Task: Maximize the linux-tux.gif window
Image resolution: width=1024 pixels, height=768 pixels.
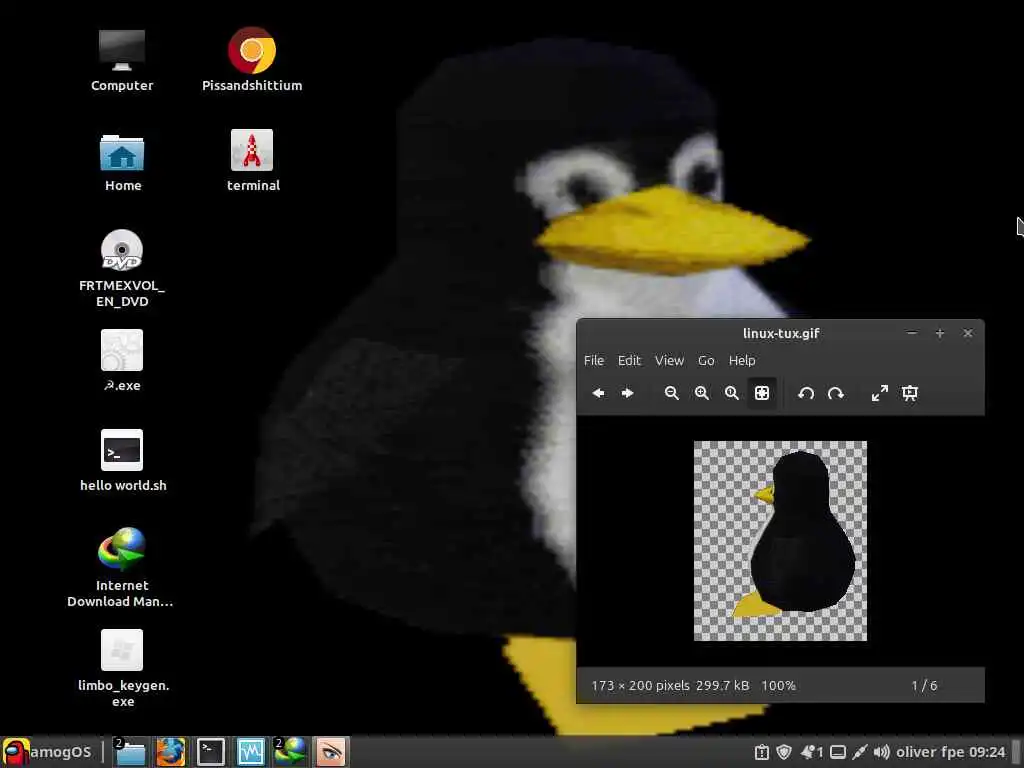Action: [940, 333]
